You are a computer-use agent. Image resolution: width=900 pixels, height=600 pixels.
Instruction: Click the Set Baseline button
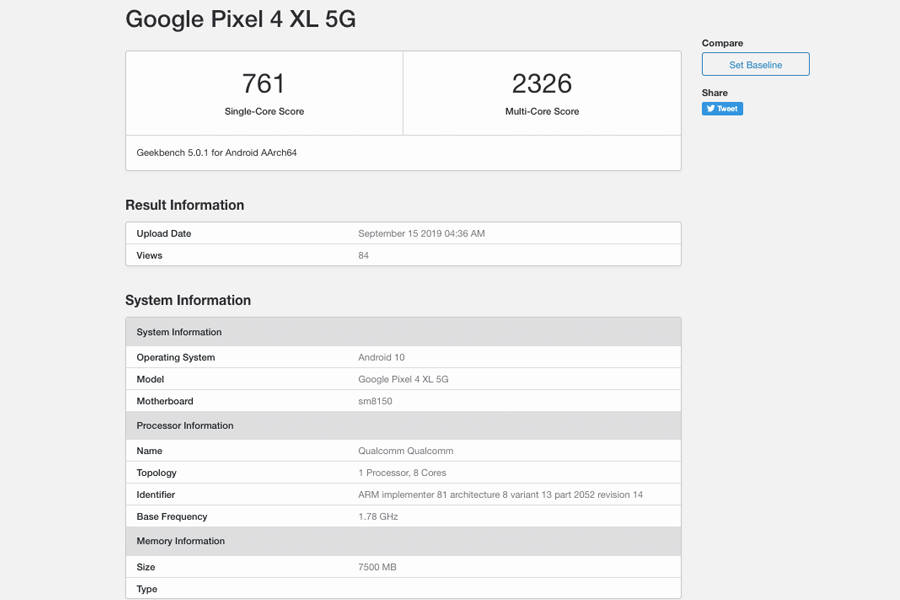coord(755,64)
